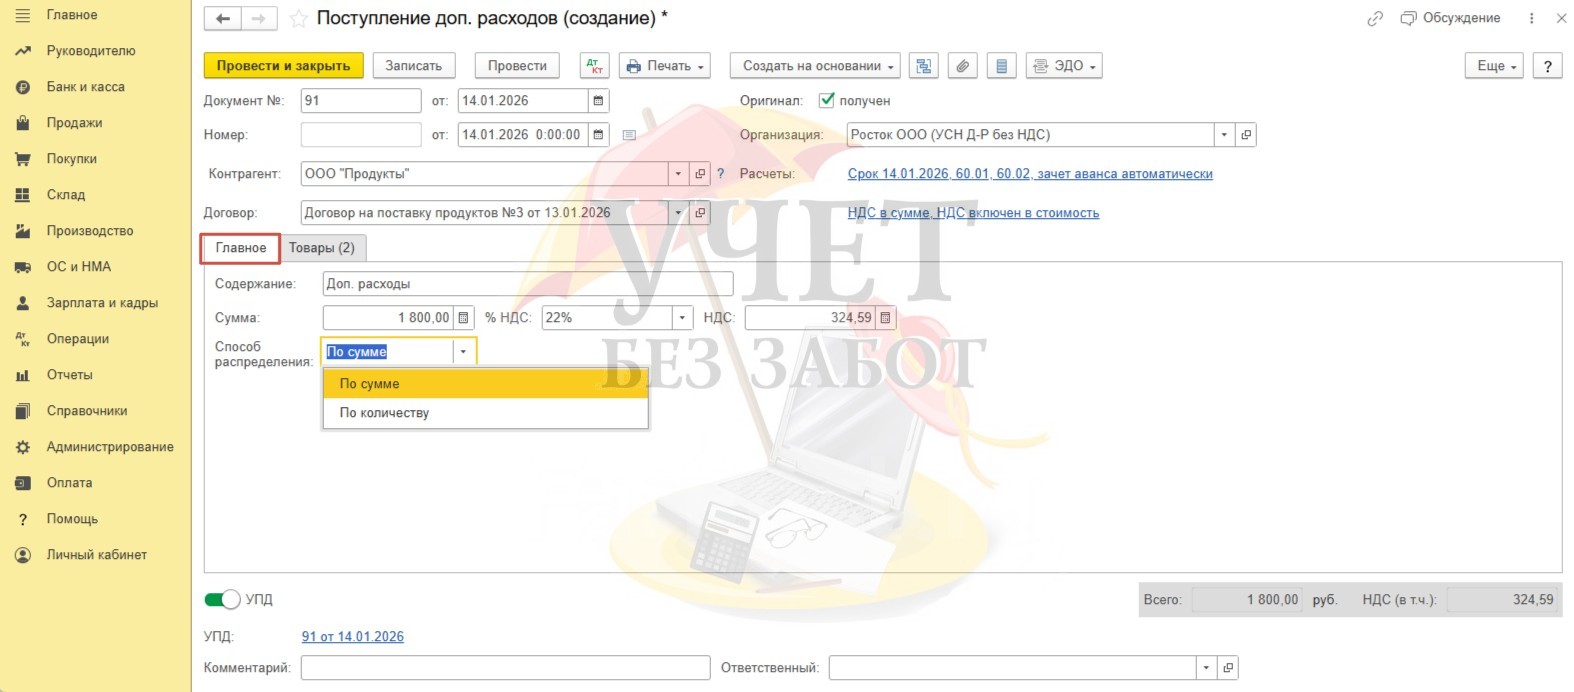
Task: Open Операции section
Action: click(x=77, y=339)
